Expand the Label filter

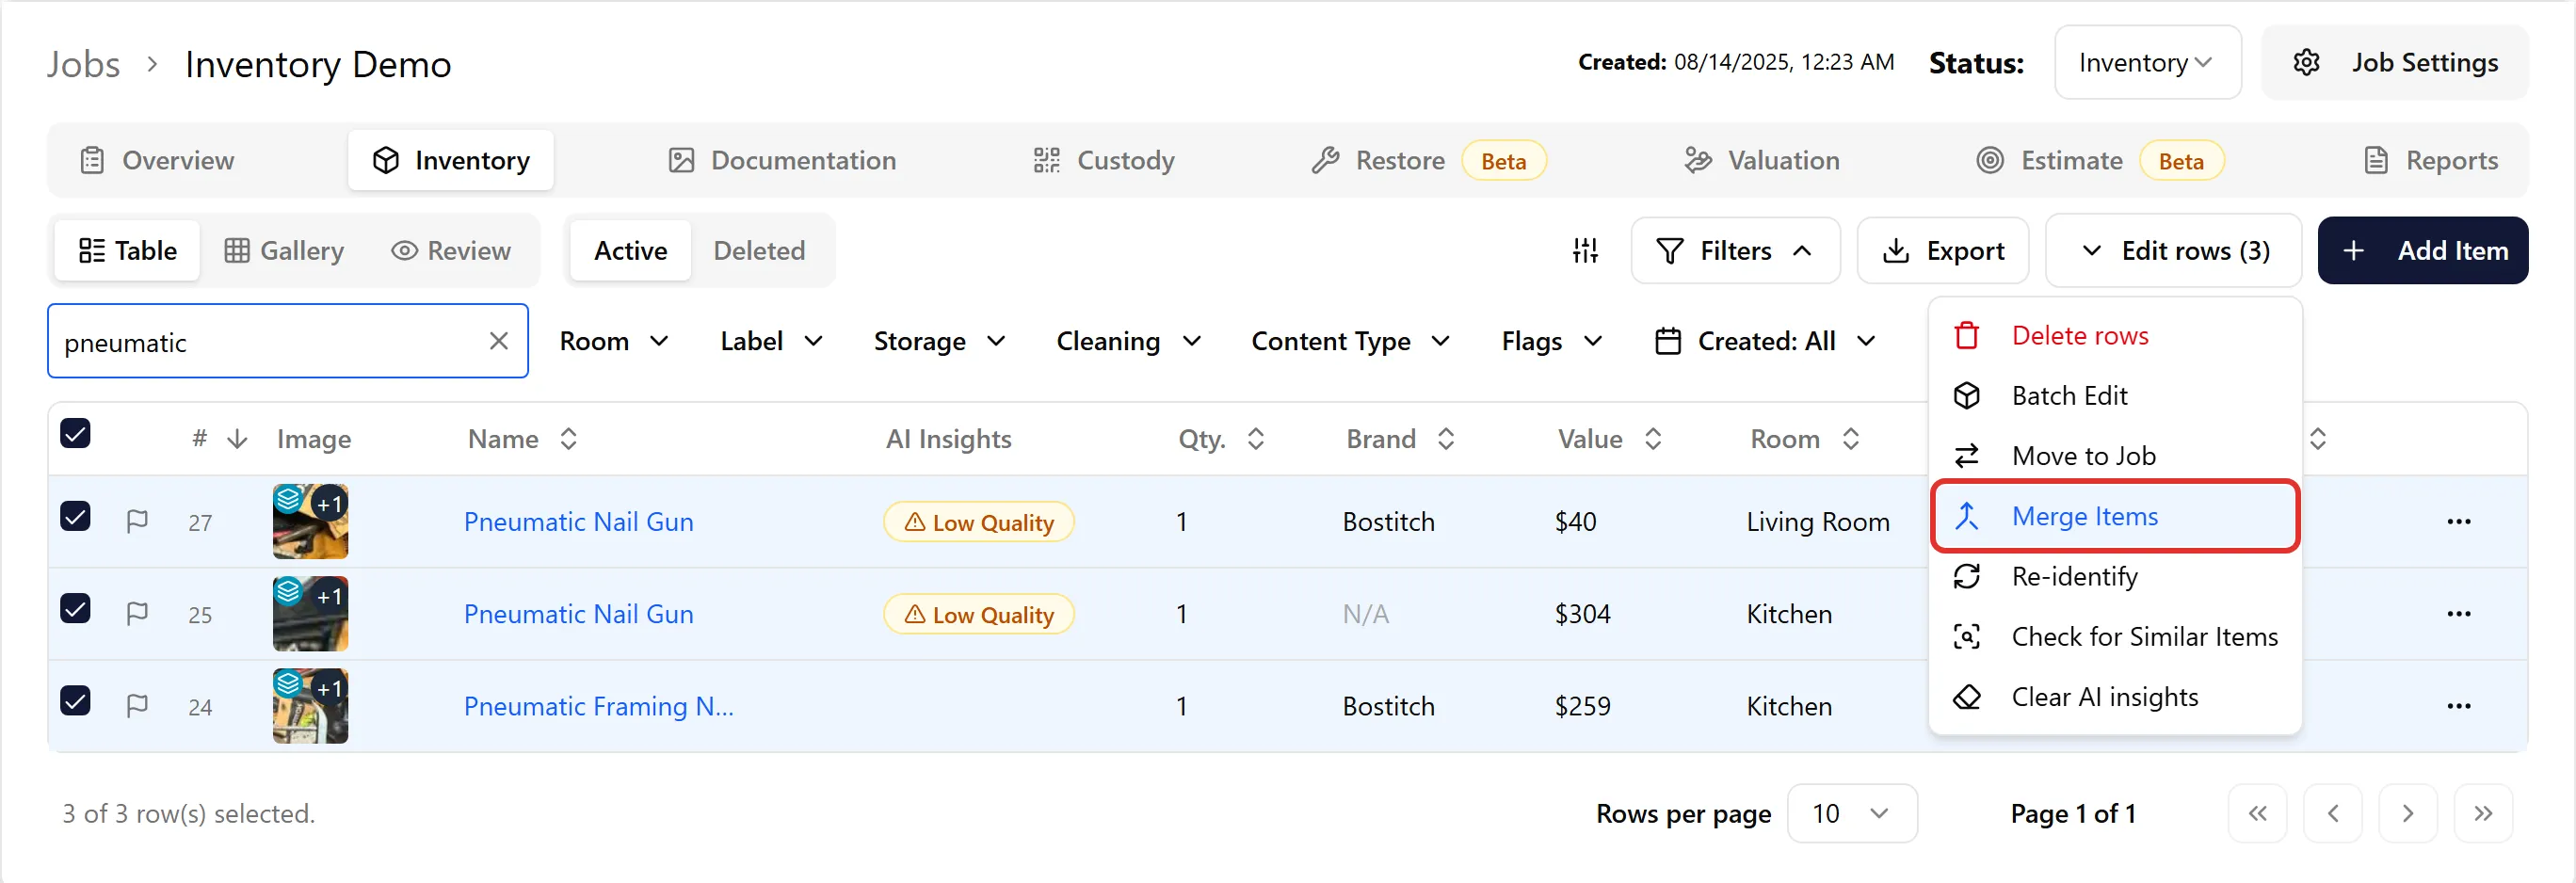coord(771,342)
